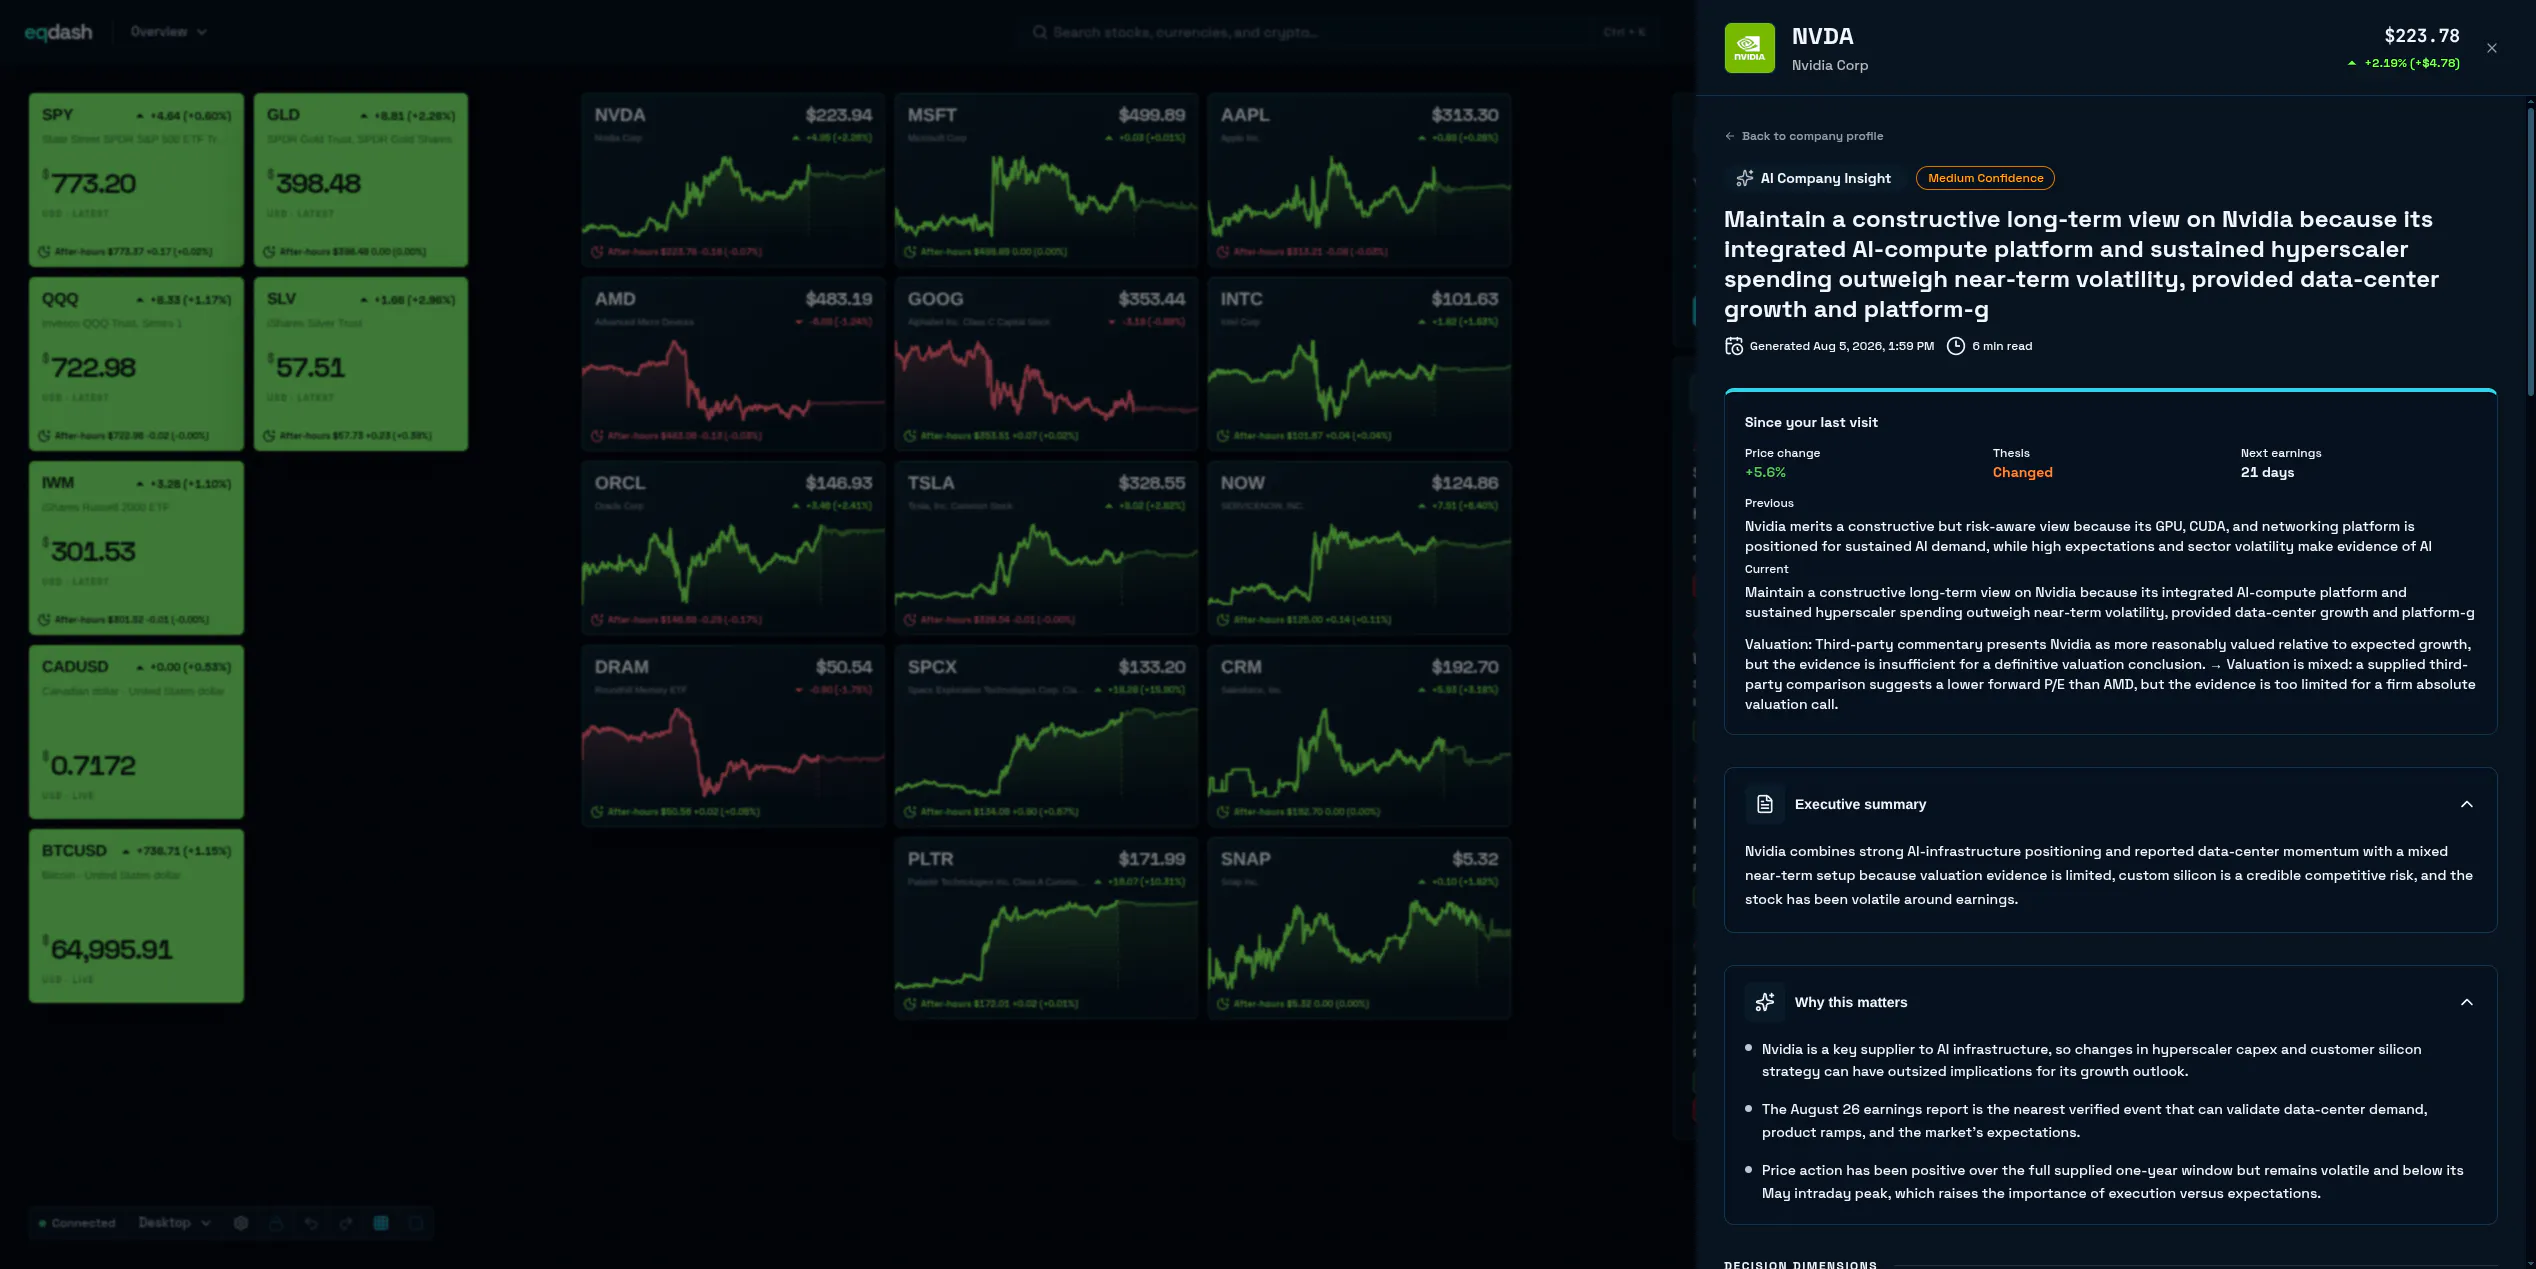
Task: Click the calendar icon beside Generated date
Action: click(1734, 346)
